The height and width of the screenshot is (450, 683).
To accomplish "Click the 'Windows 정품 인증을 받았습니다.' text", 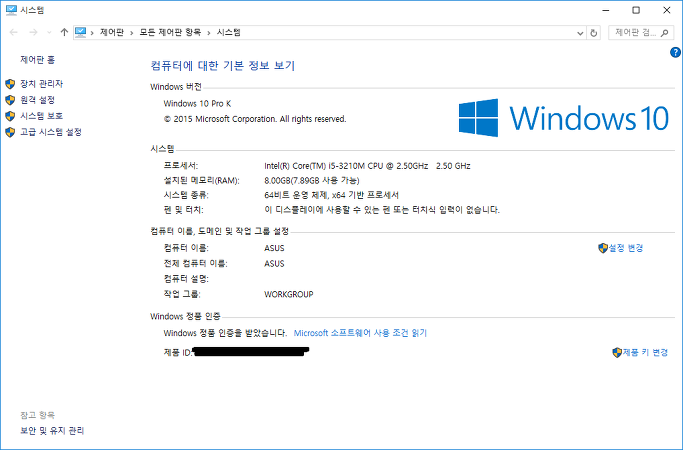I will pyautogui.click(x=225, y=333).
